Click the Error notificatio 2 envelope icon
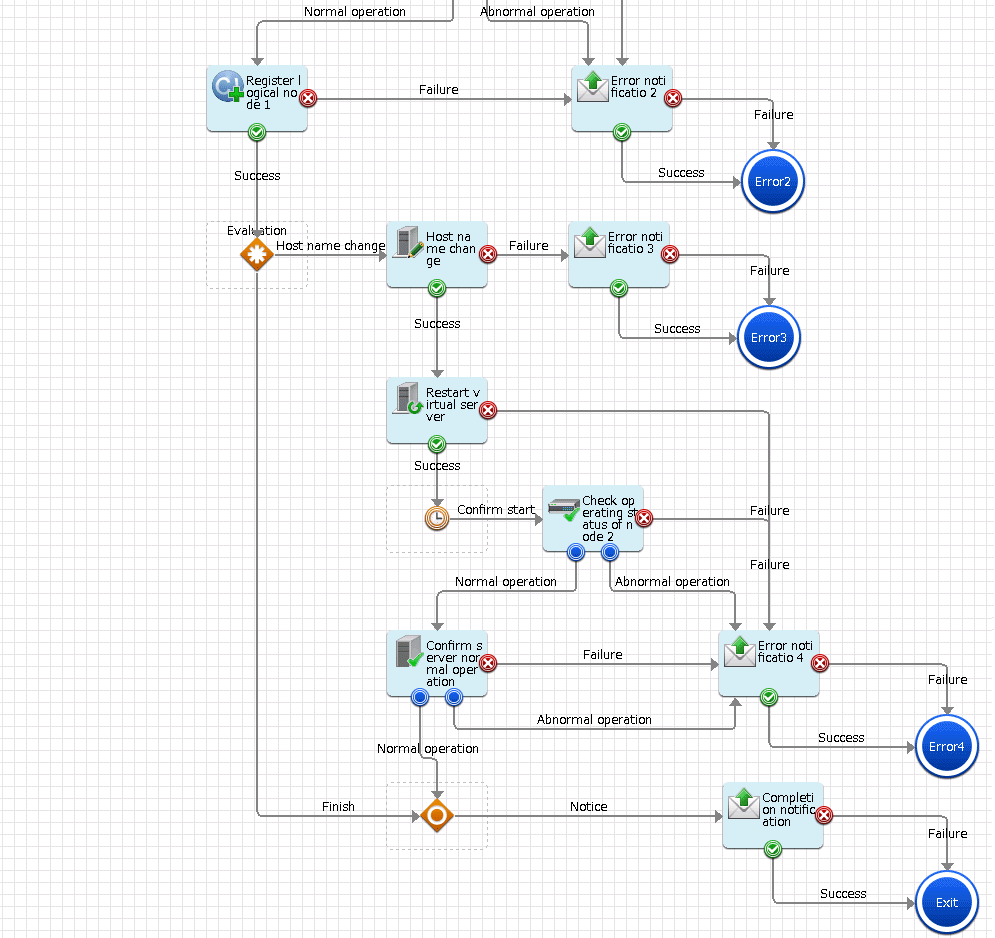The width and height of the screenshot is (995, 938). [592, 86]
